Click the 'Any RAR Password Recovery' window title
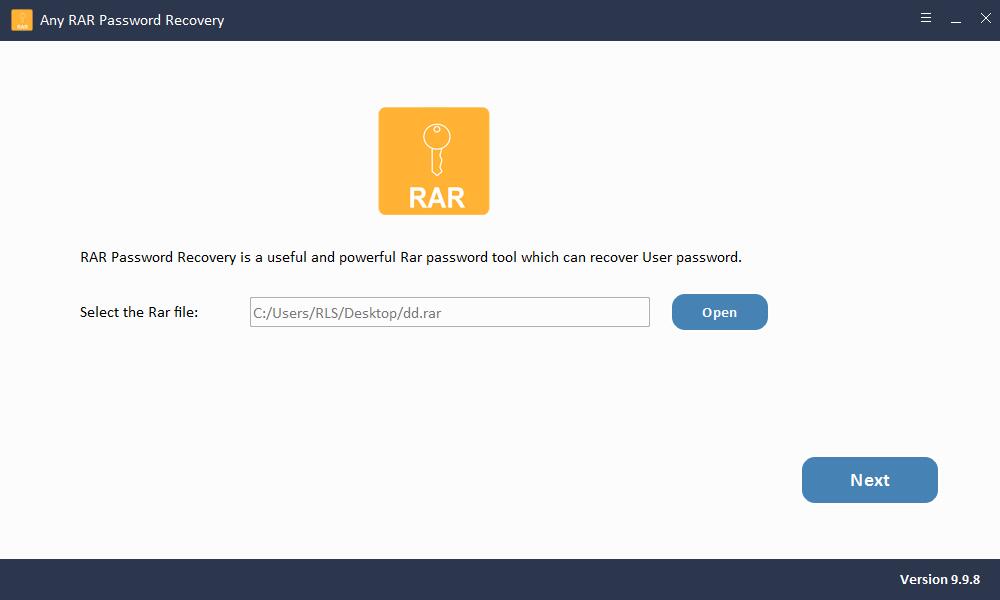Viewport: 1000px width, 600px height. [132, 20]
